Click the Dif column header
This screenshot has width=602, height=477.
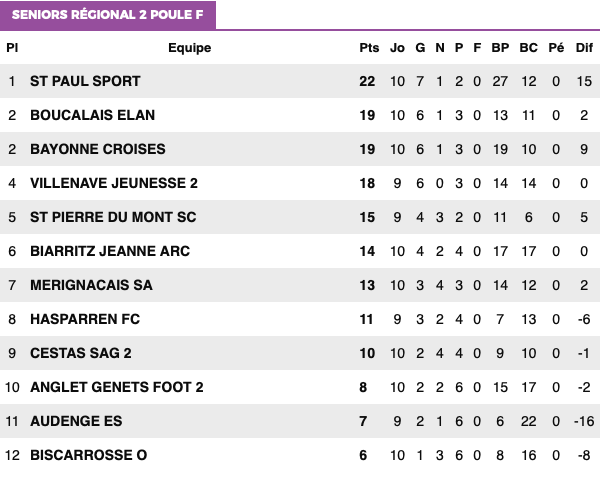point(584,48)
